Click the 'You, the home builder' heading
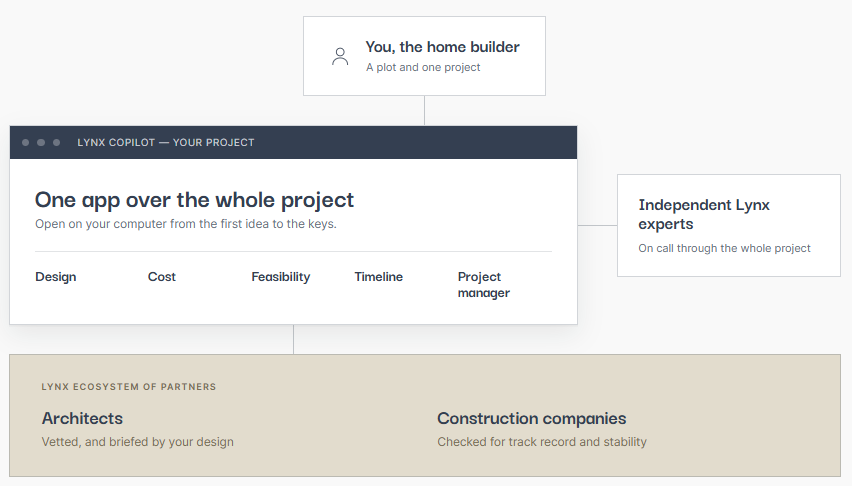852x486 pixels. click(x=442, y=47)
